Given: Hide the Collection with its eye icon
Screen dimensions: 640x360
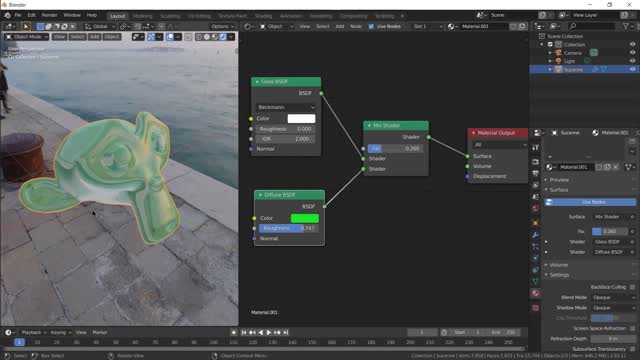Looking at the screenshot, I should (632, 44).
